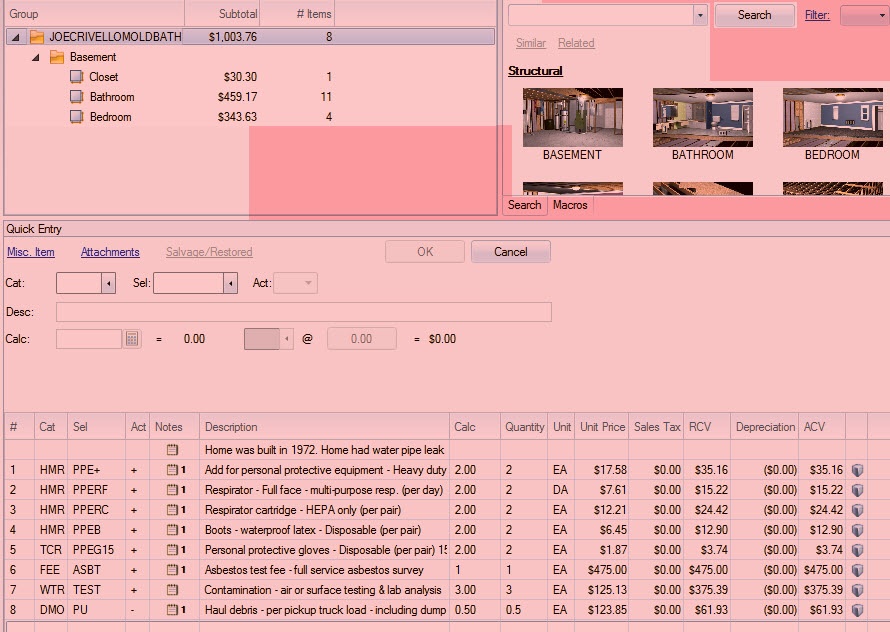Click the Bathroom subtotal $459.17
Image resolution: width=890 pixels, height=632 pixels.
point(237,97)
